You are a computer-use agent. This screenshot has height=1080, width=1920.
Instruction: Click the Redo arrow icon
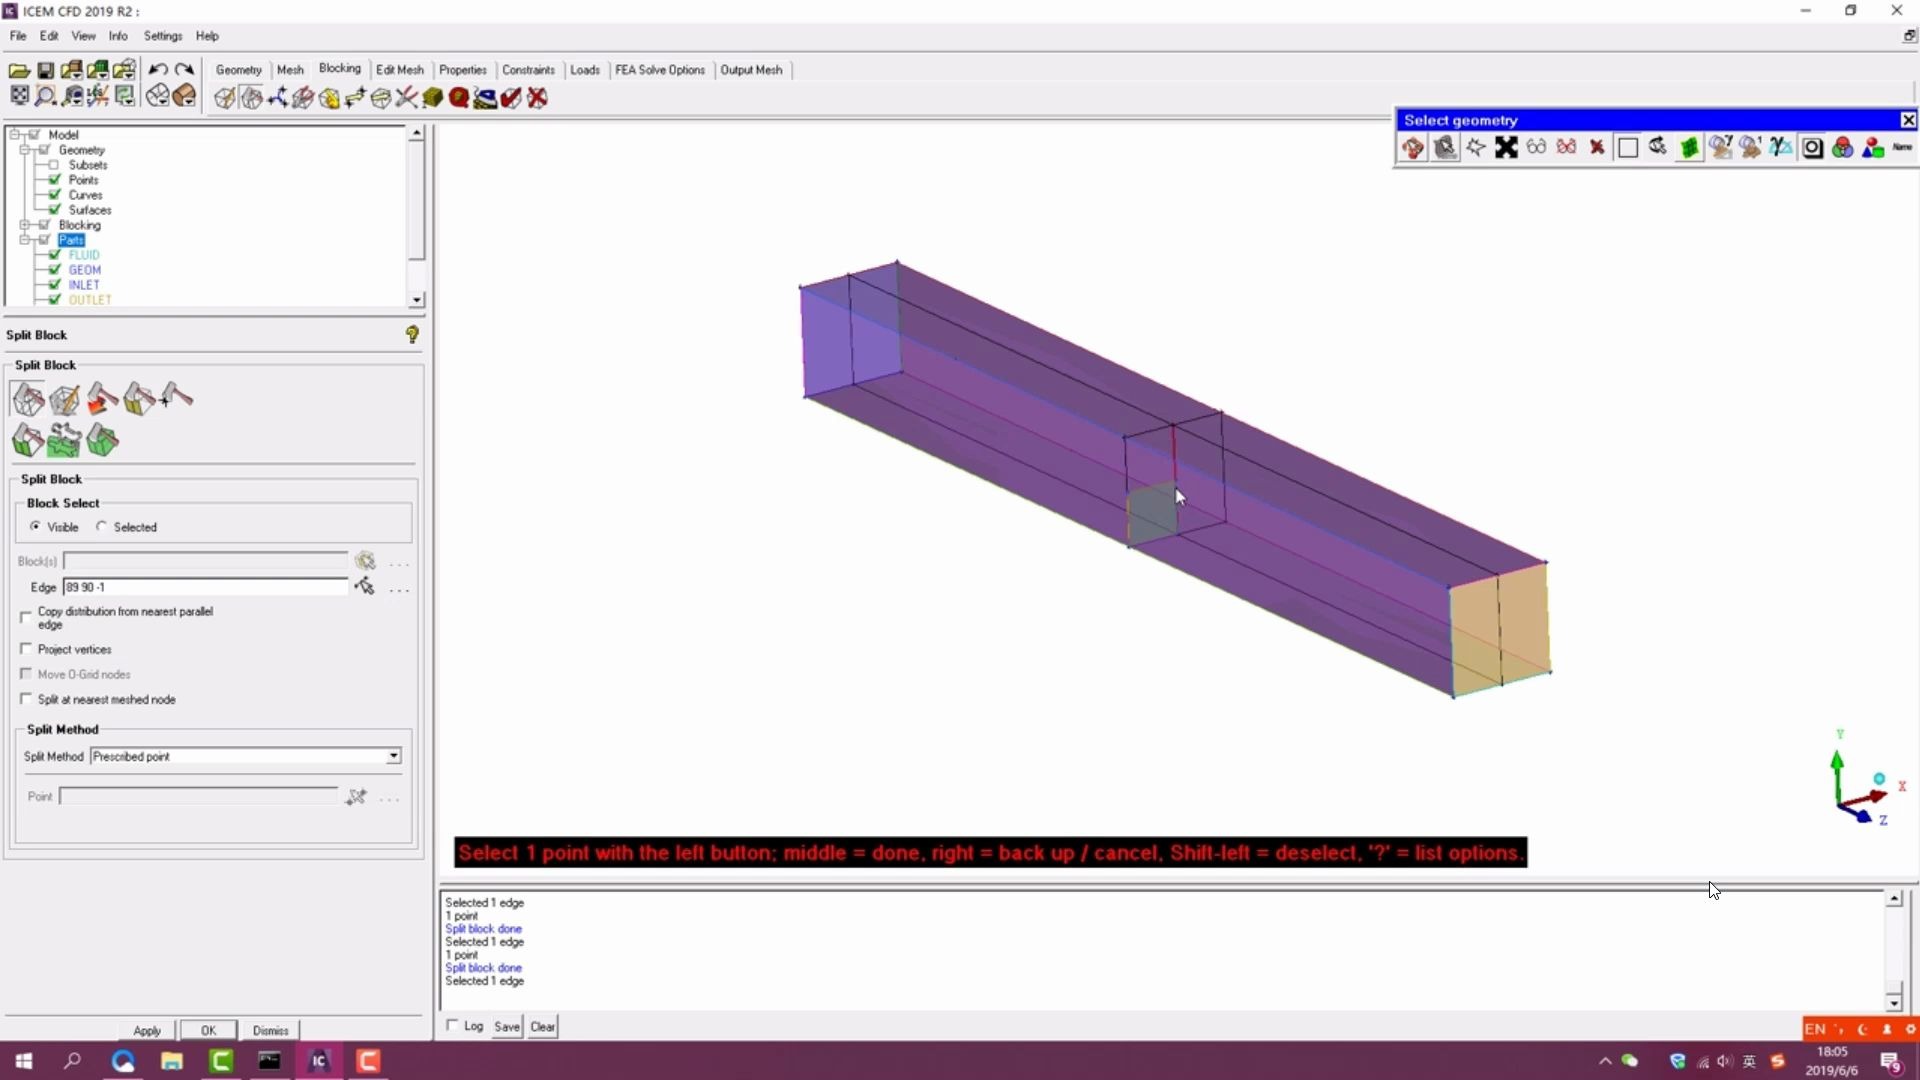[184, 70]
